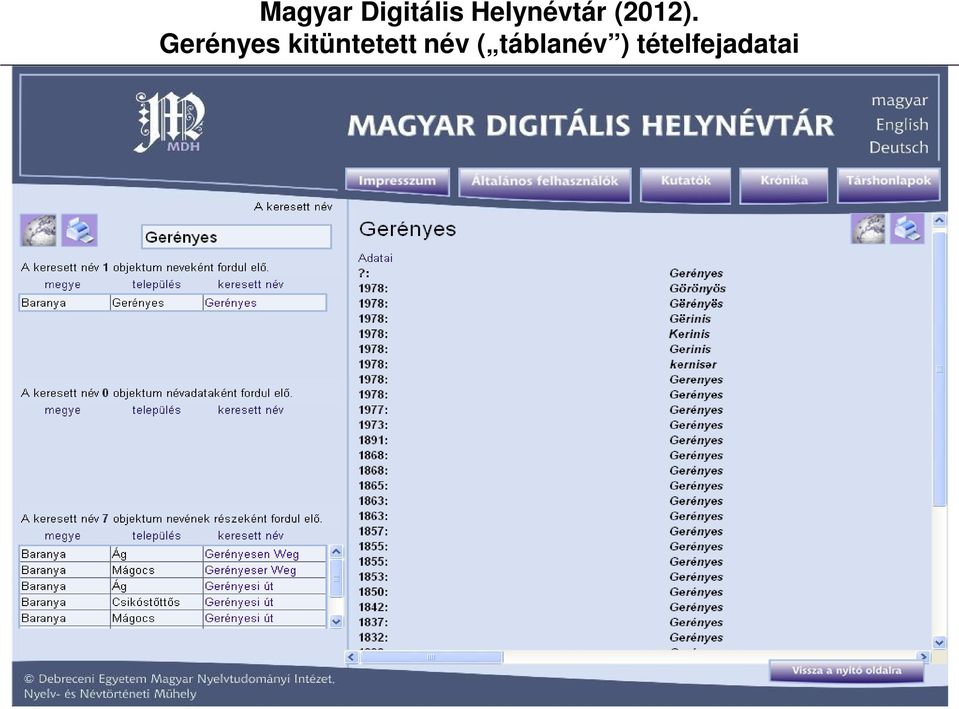Click the down arrow of data panel scrollbar
Screen dimensions: 959x709
[x=939, y=642]
